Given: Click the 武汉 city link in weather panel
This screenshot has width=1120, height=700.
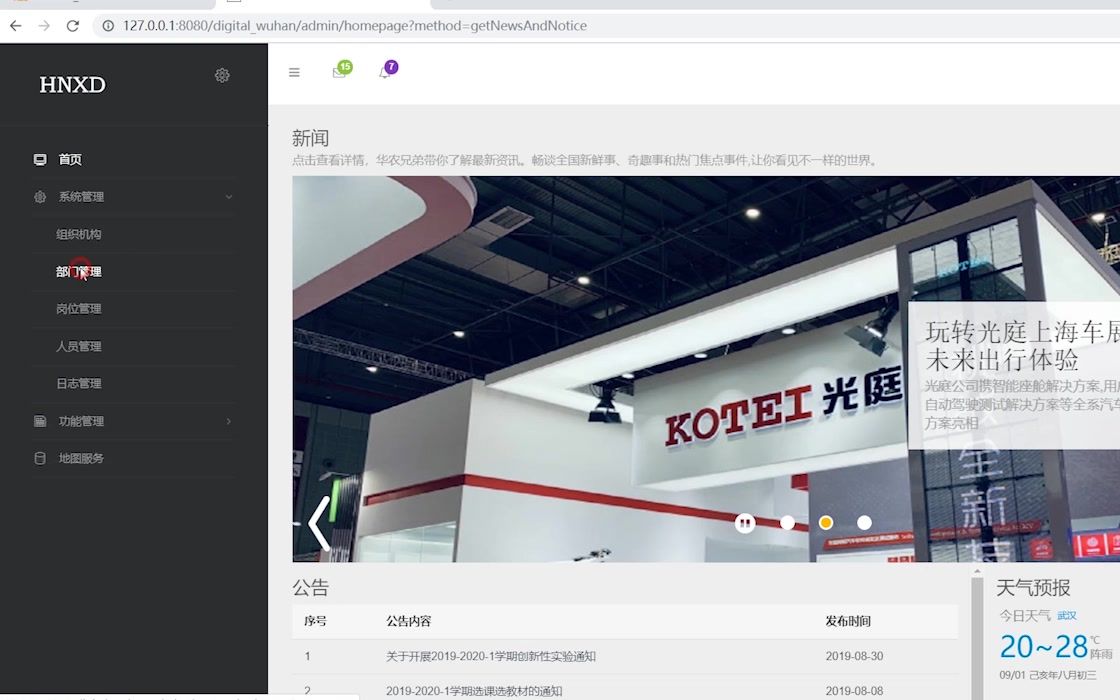Looking at the screenshot, I should pos(1067,616).
